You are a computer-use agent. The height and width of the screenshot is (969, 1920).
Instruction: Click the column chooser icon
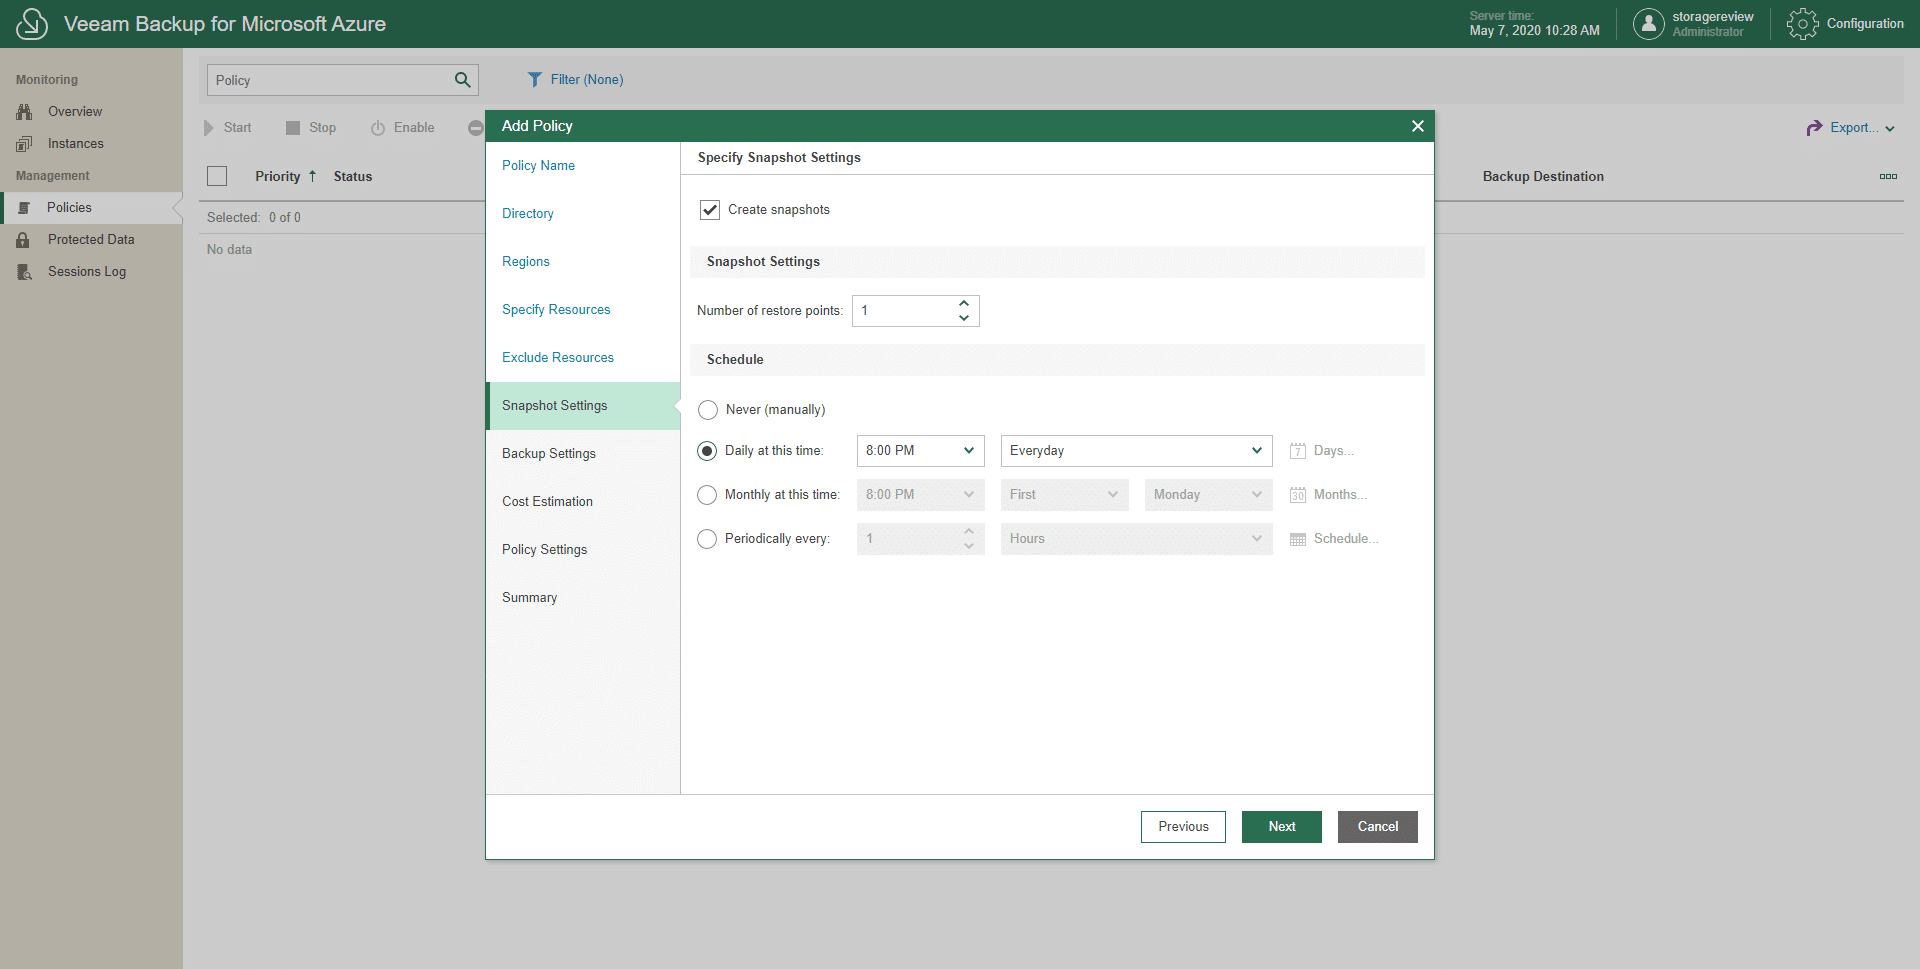(x=1888, y=176)
